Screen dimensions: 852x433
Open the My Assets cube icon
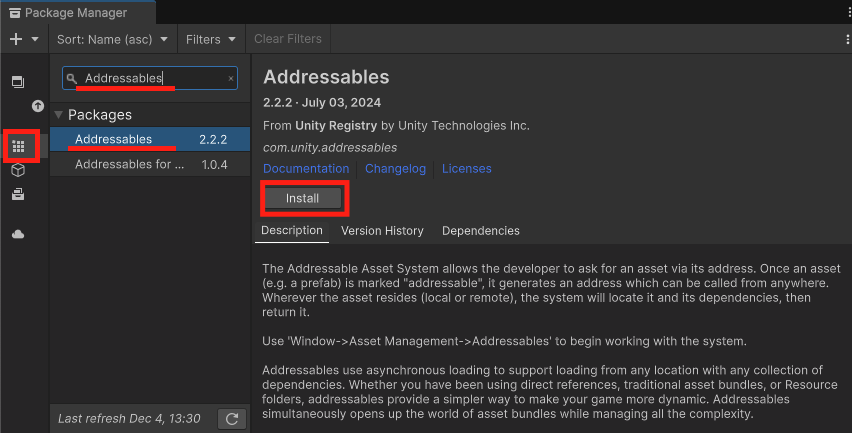18,170
